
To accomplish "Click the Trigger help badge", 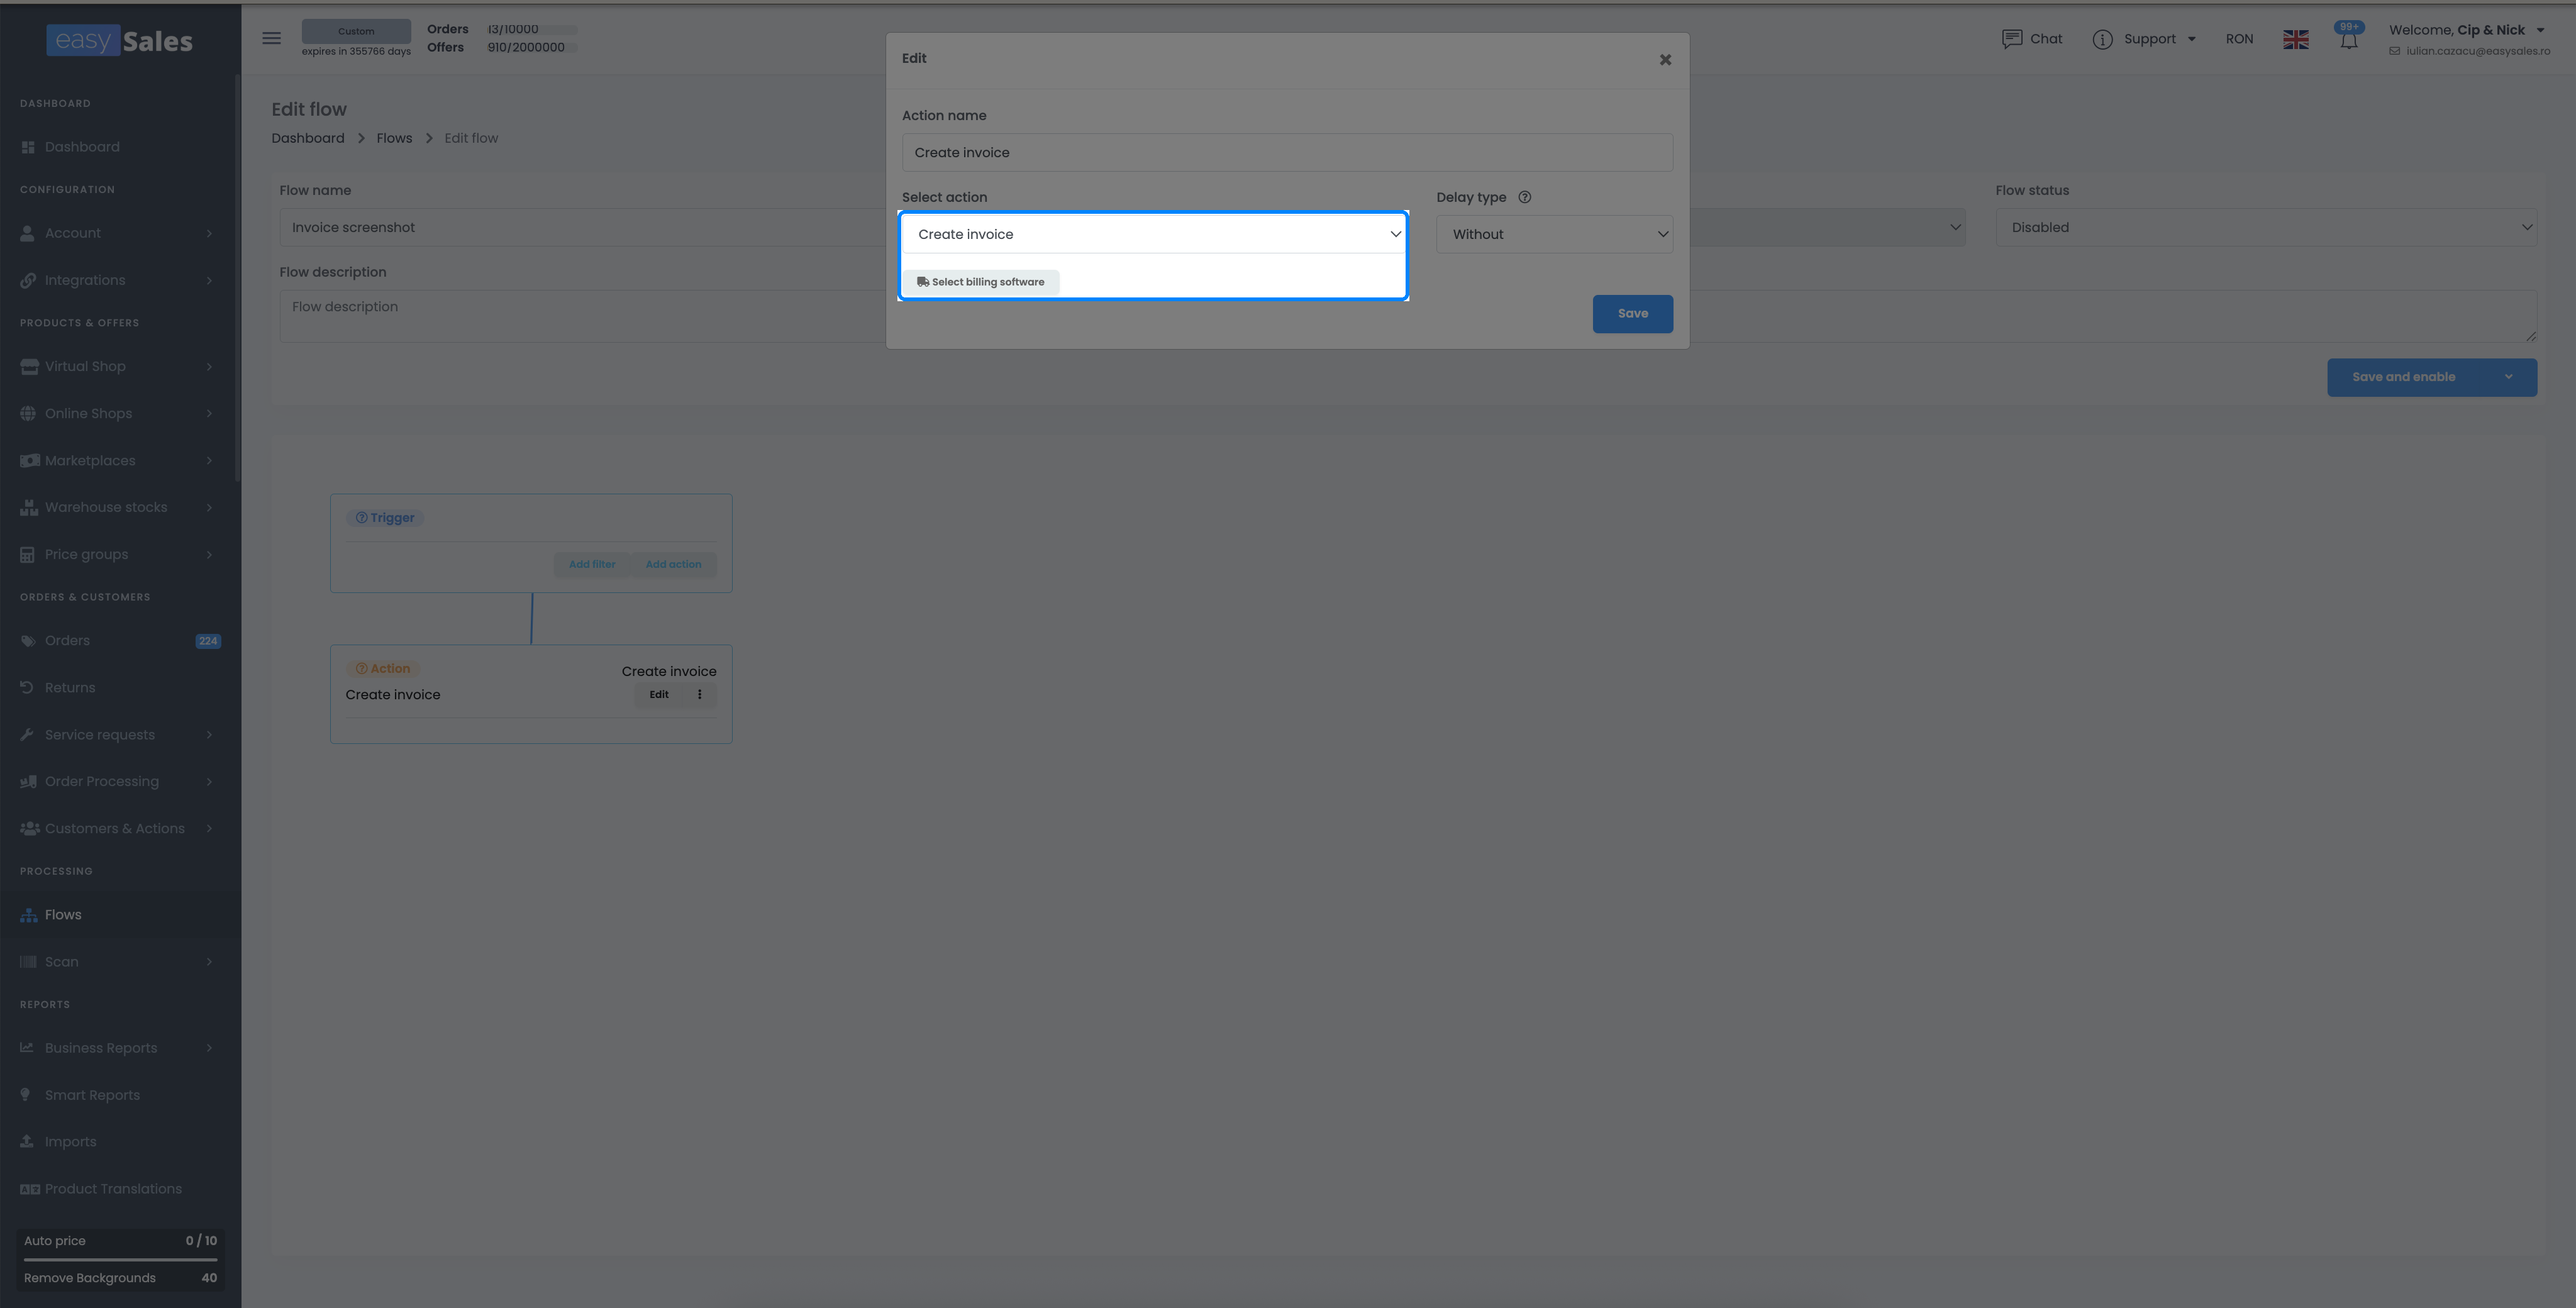I will 385,518.
